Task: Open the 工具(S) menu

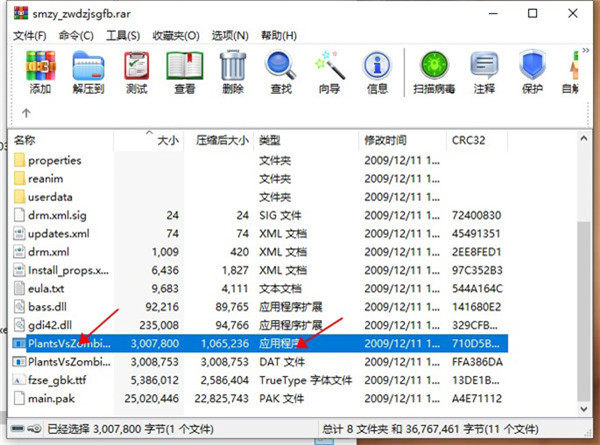Action: (x=123, y=36)
